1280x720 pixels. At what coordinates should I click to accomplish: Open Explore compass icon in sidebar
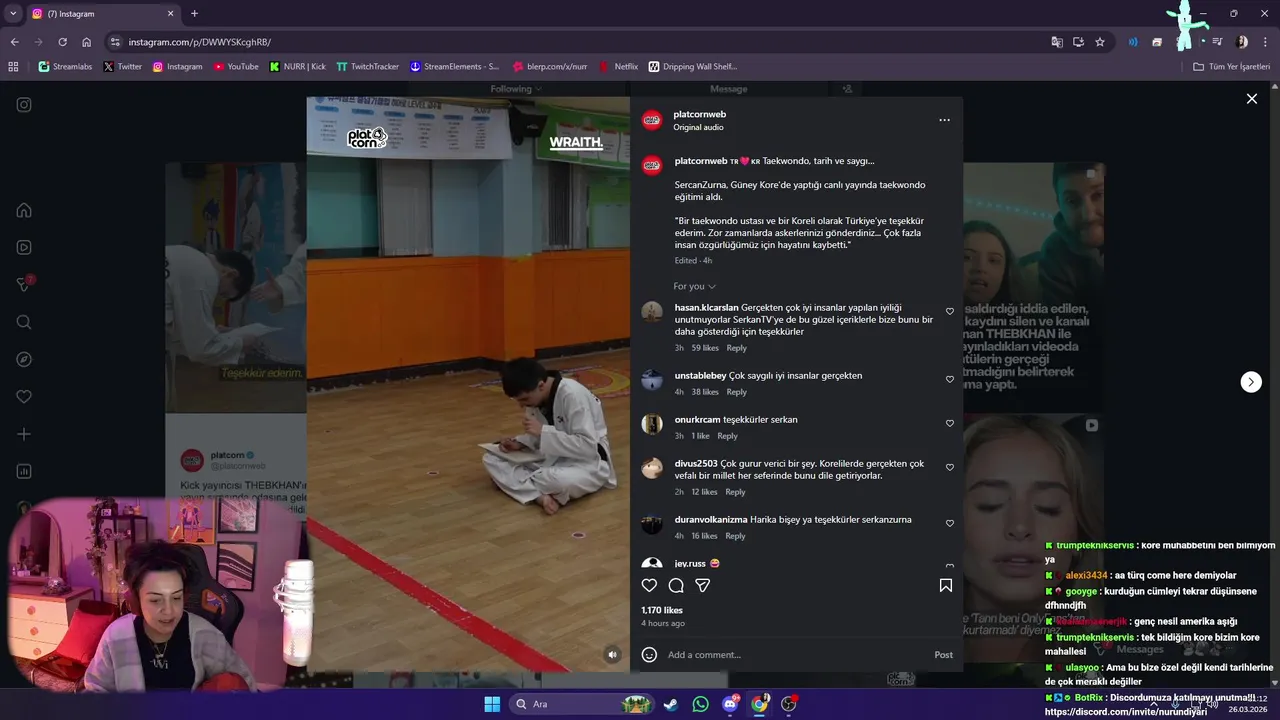24,359
